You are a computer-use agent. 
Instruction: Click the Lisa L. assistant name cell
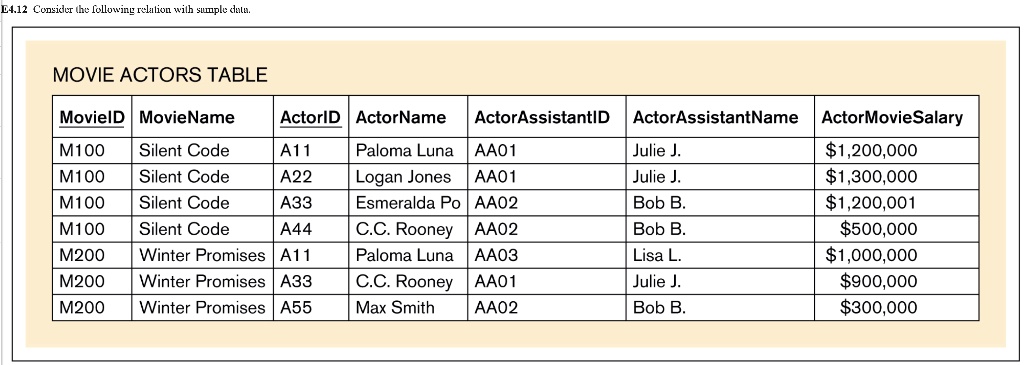(x=720, y=255)
